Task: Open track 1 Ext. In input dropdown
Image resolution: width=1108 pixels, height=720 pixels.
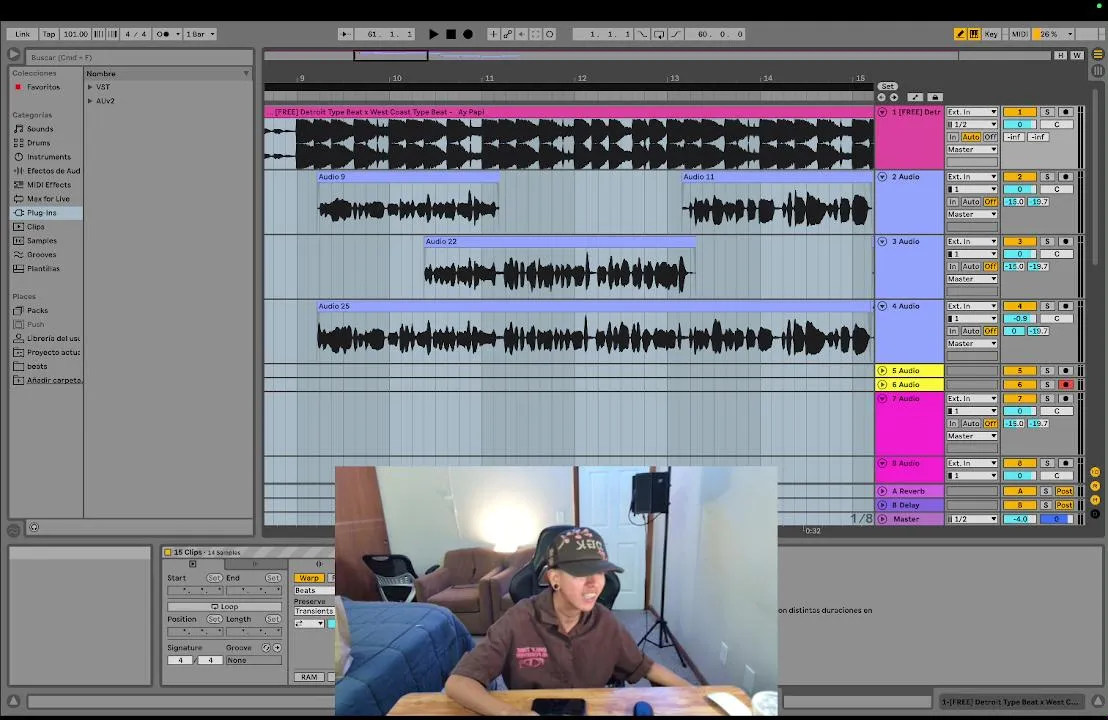Action: tap(972, 112)
